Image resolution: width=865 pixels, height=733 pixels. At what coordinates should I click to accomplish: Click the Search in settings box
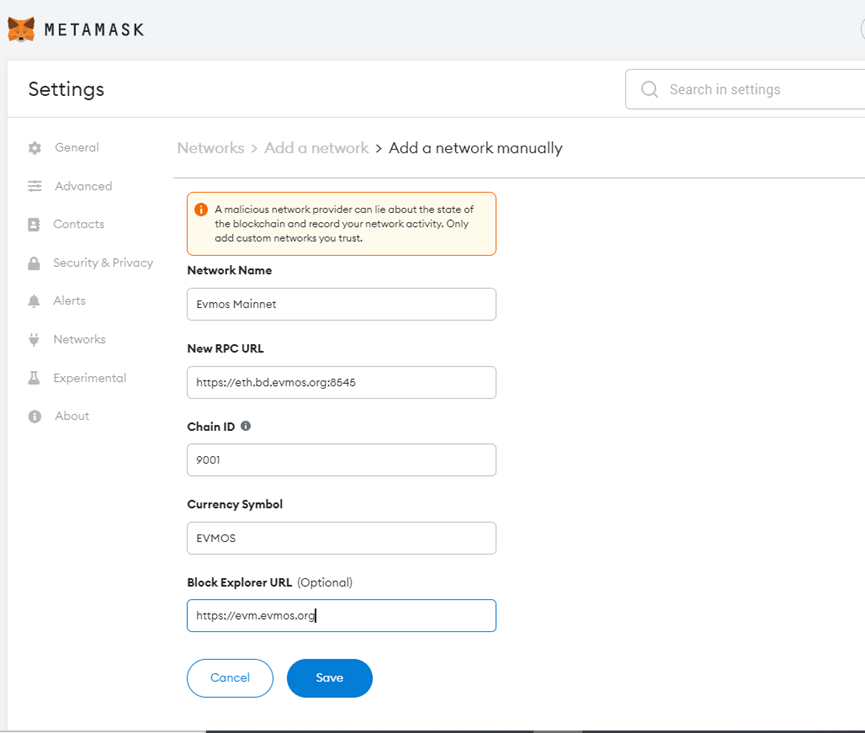745,89
